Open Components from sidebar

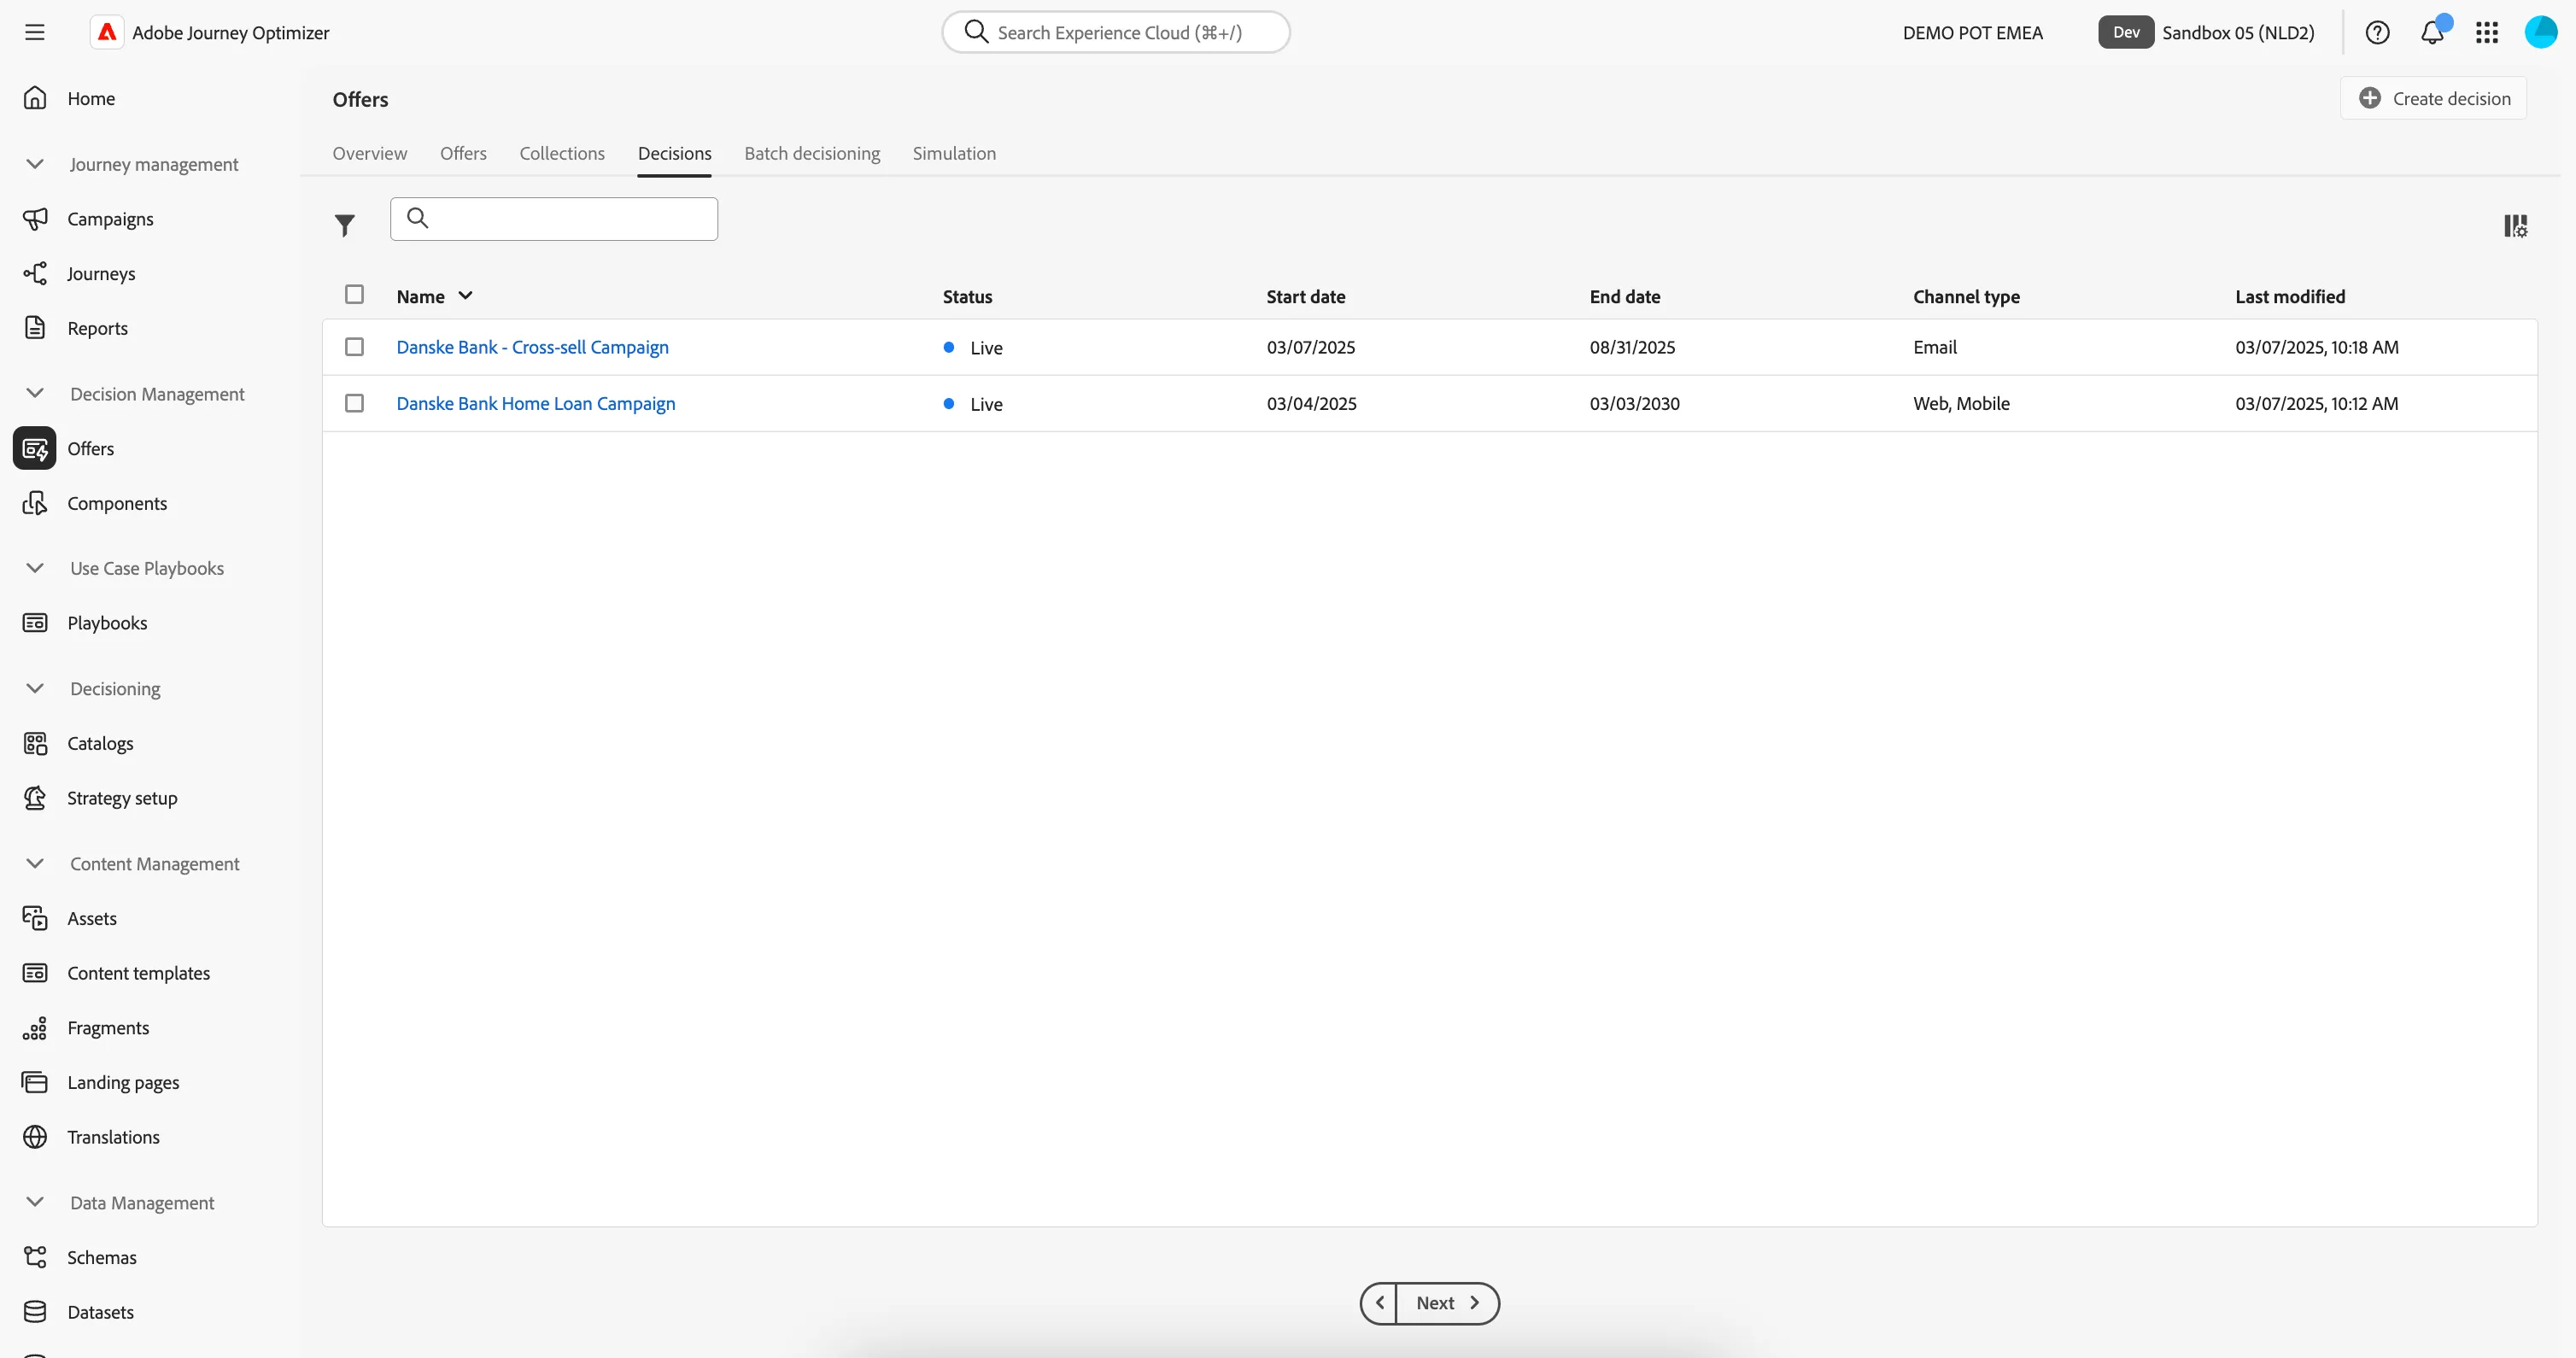click(x=117, y=503)
